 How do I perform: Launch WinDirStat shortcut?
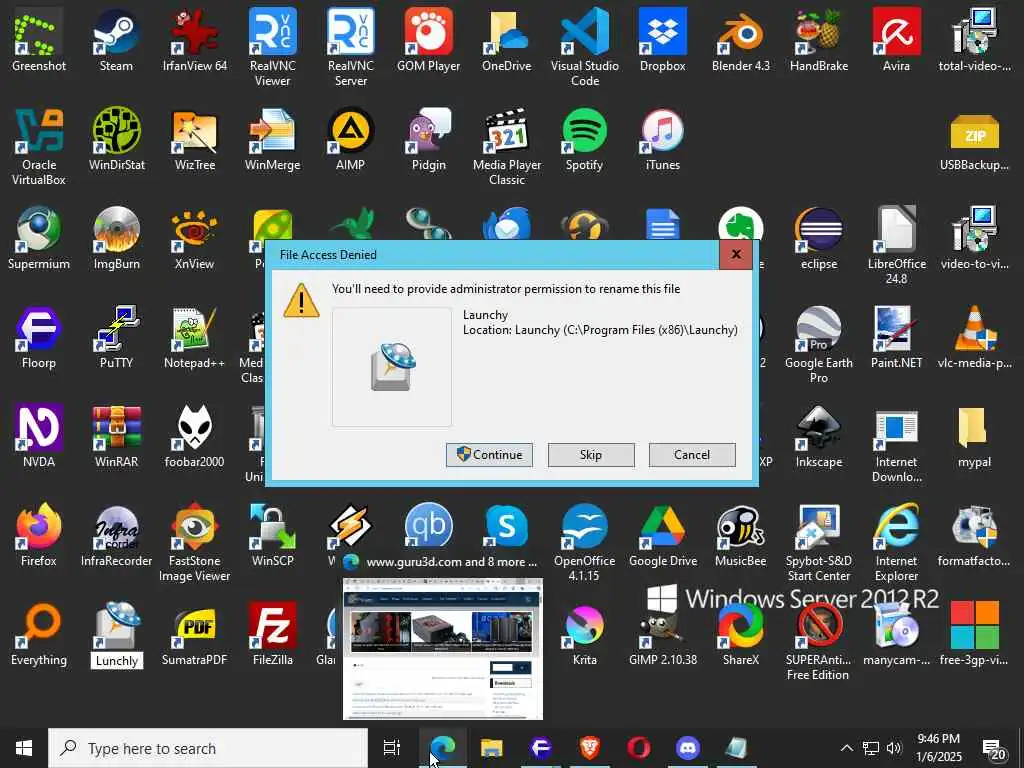coord(116,138)
